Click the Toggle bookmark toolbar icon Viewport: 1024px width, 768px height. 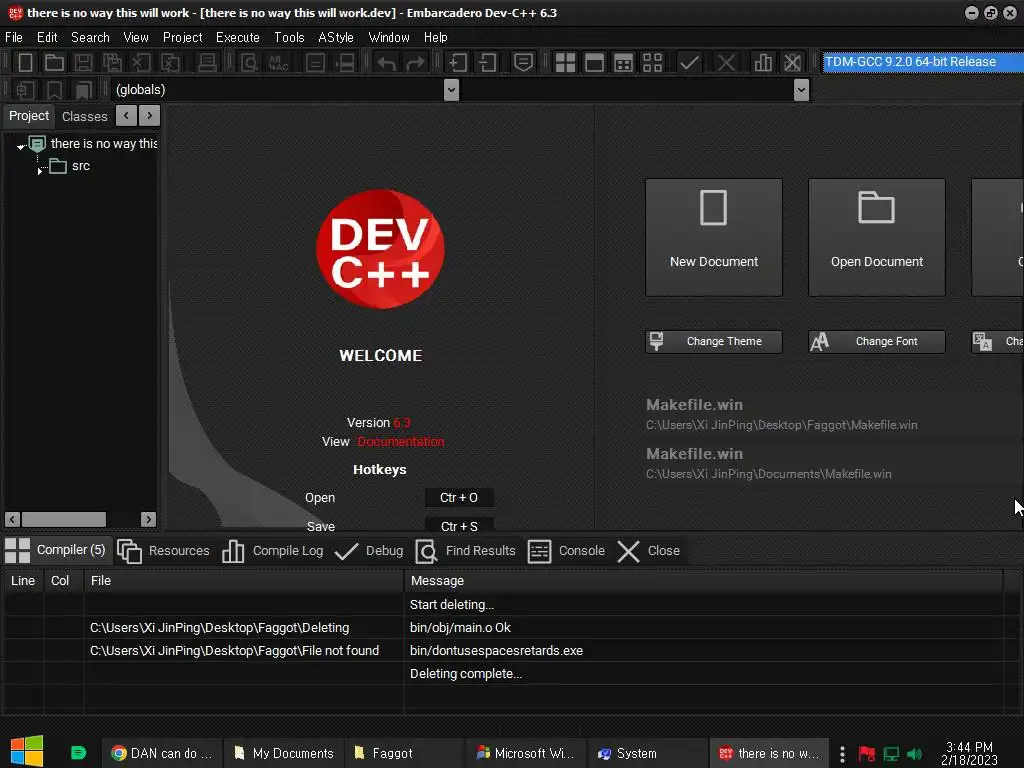[54, 89]
